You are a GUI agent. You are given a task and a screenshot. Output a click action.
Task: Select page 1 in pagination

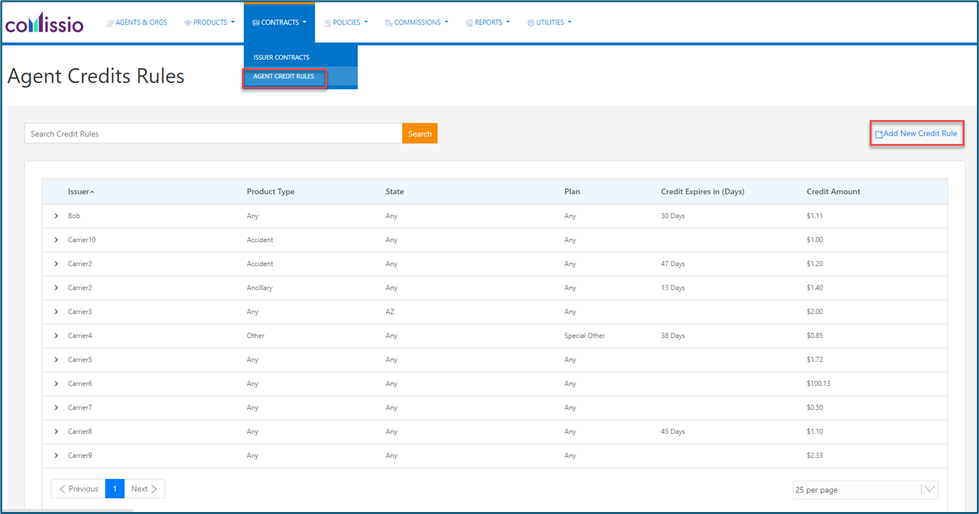pyautogui.click(x=115, y=489)
